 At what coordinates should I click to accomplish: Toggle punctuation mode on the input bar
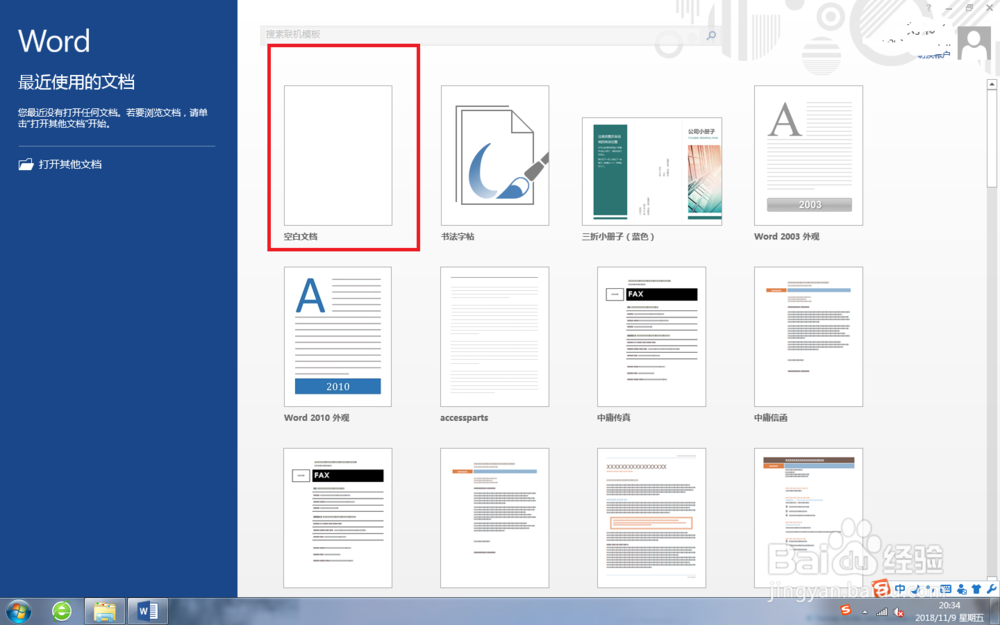tap(916, 588)
